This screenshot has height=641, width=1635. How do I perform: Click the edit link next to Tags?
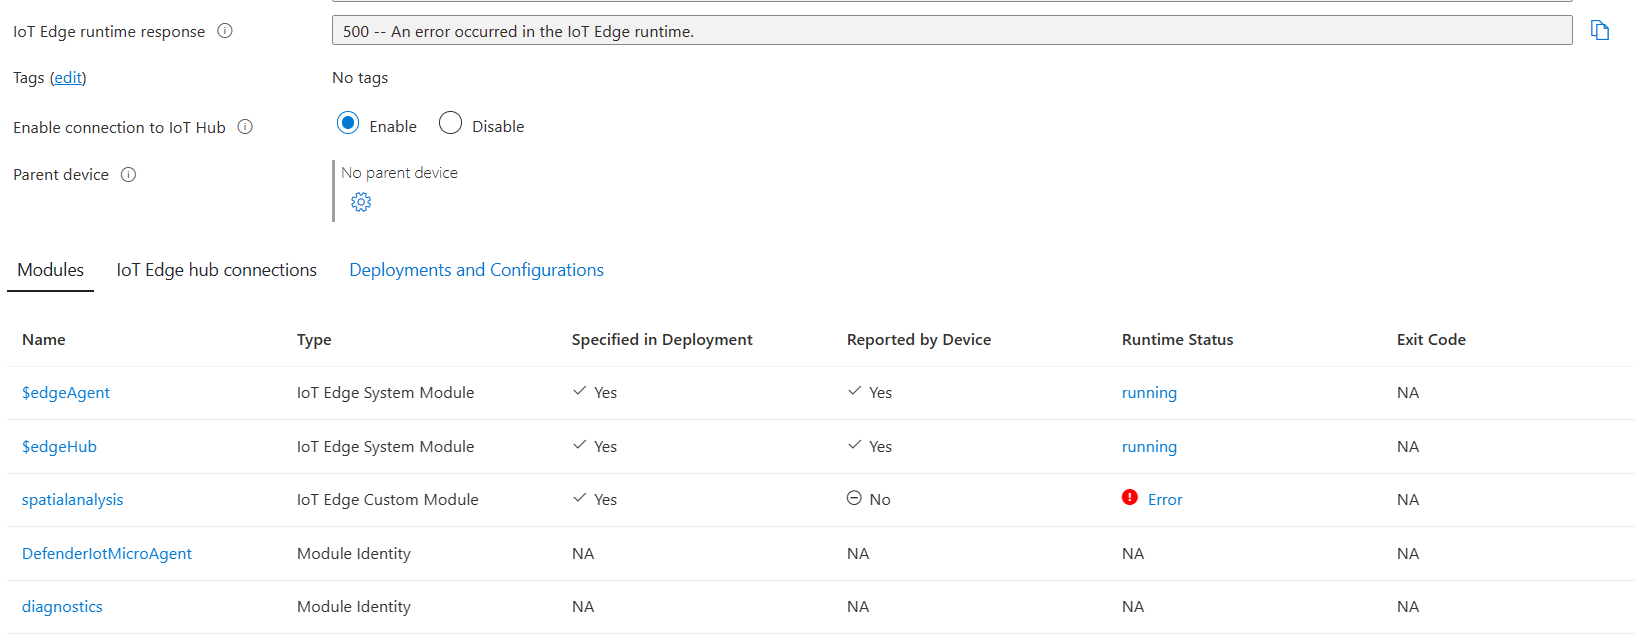coord(68,78)
